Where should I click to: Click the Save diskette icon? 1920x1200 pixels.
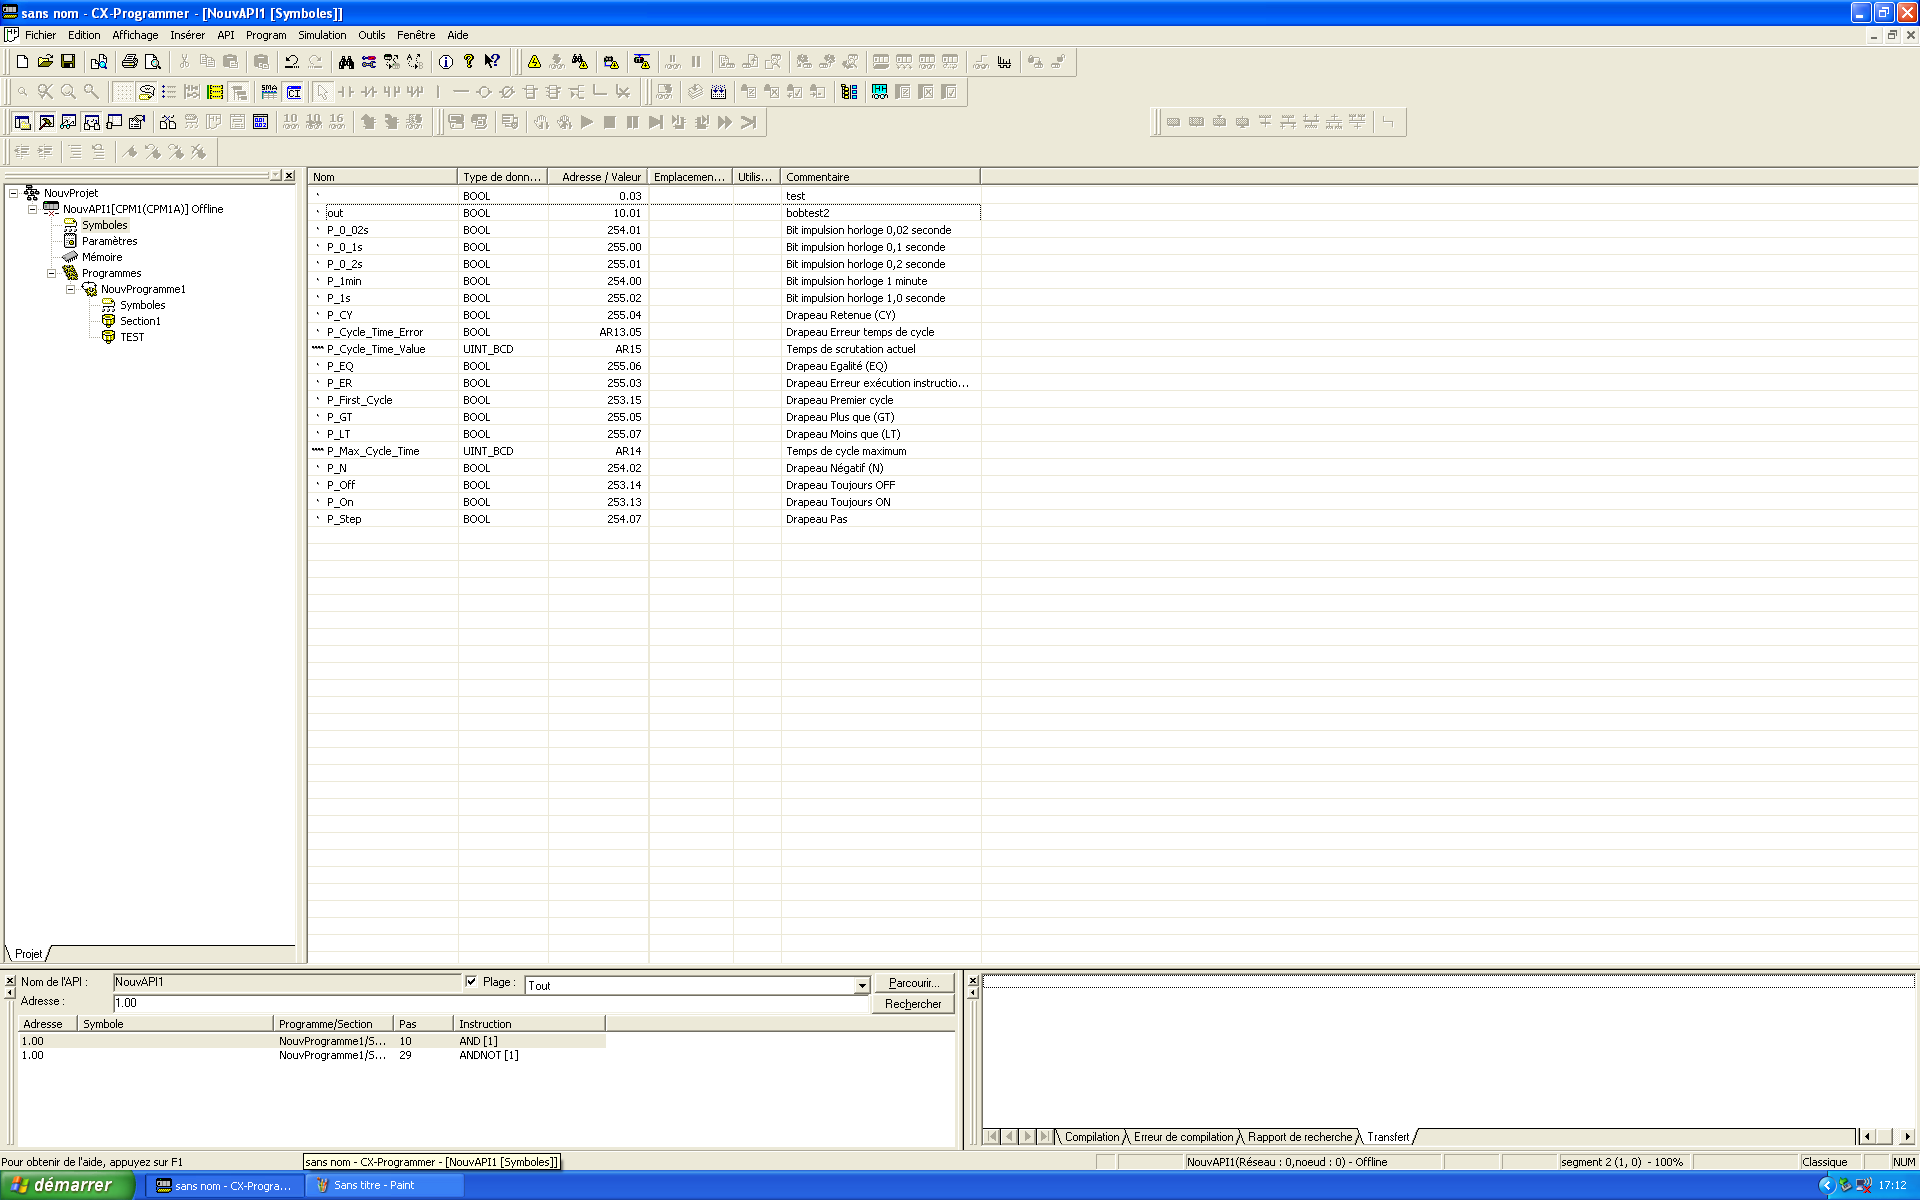68,62
